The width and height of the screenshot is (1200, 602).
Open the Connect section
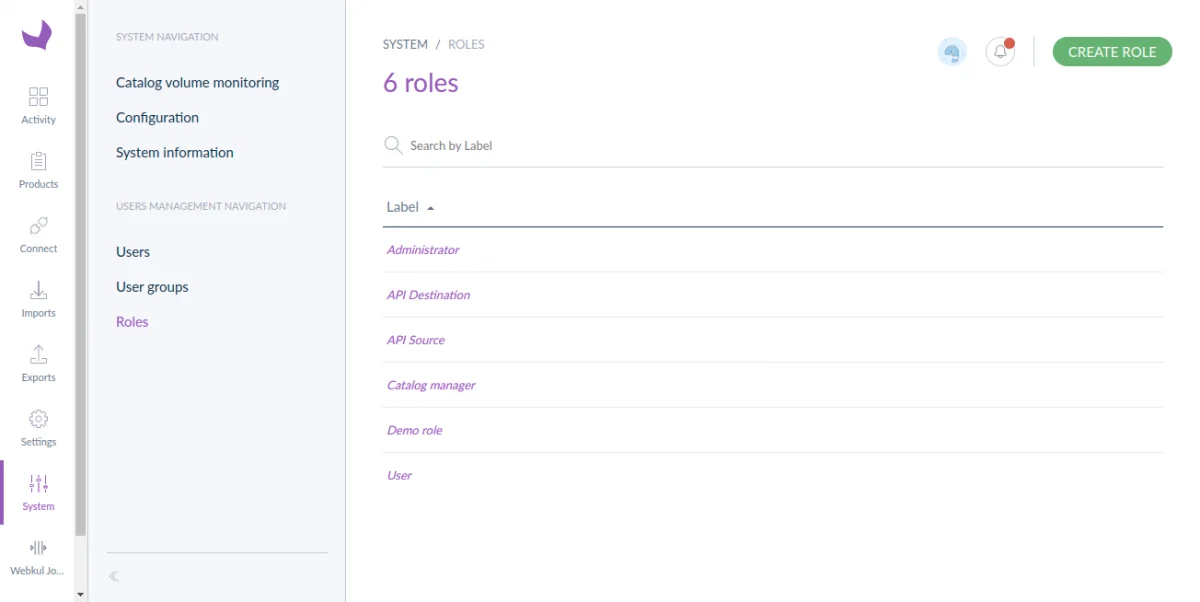tap(38, 234)
